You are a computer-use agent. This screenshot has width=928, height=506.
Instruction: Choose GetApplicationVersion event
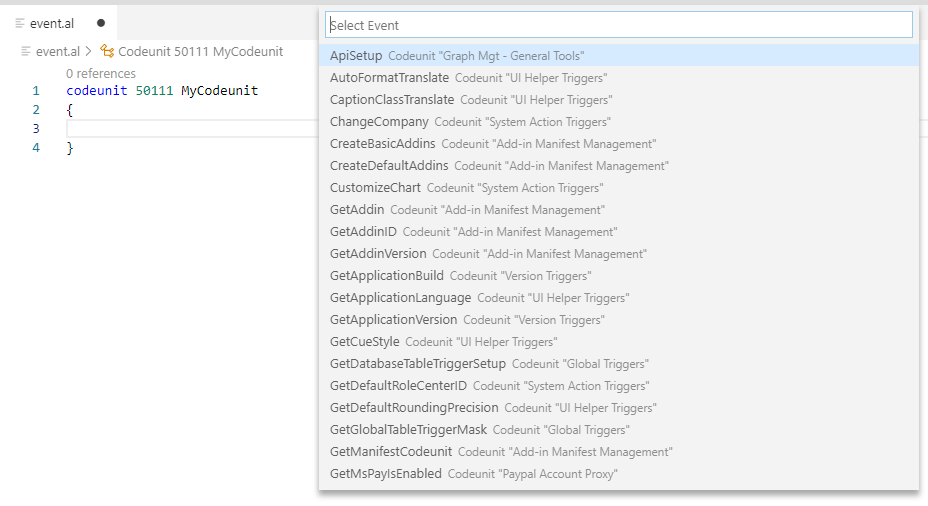click(618, 320)
